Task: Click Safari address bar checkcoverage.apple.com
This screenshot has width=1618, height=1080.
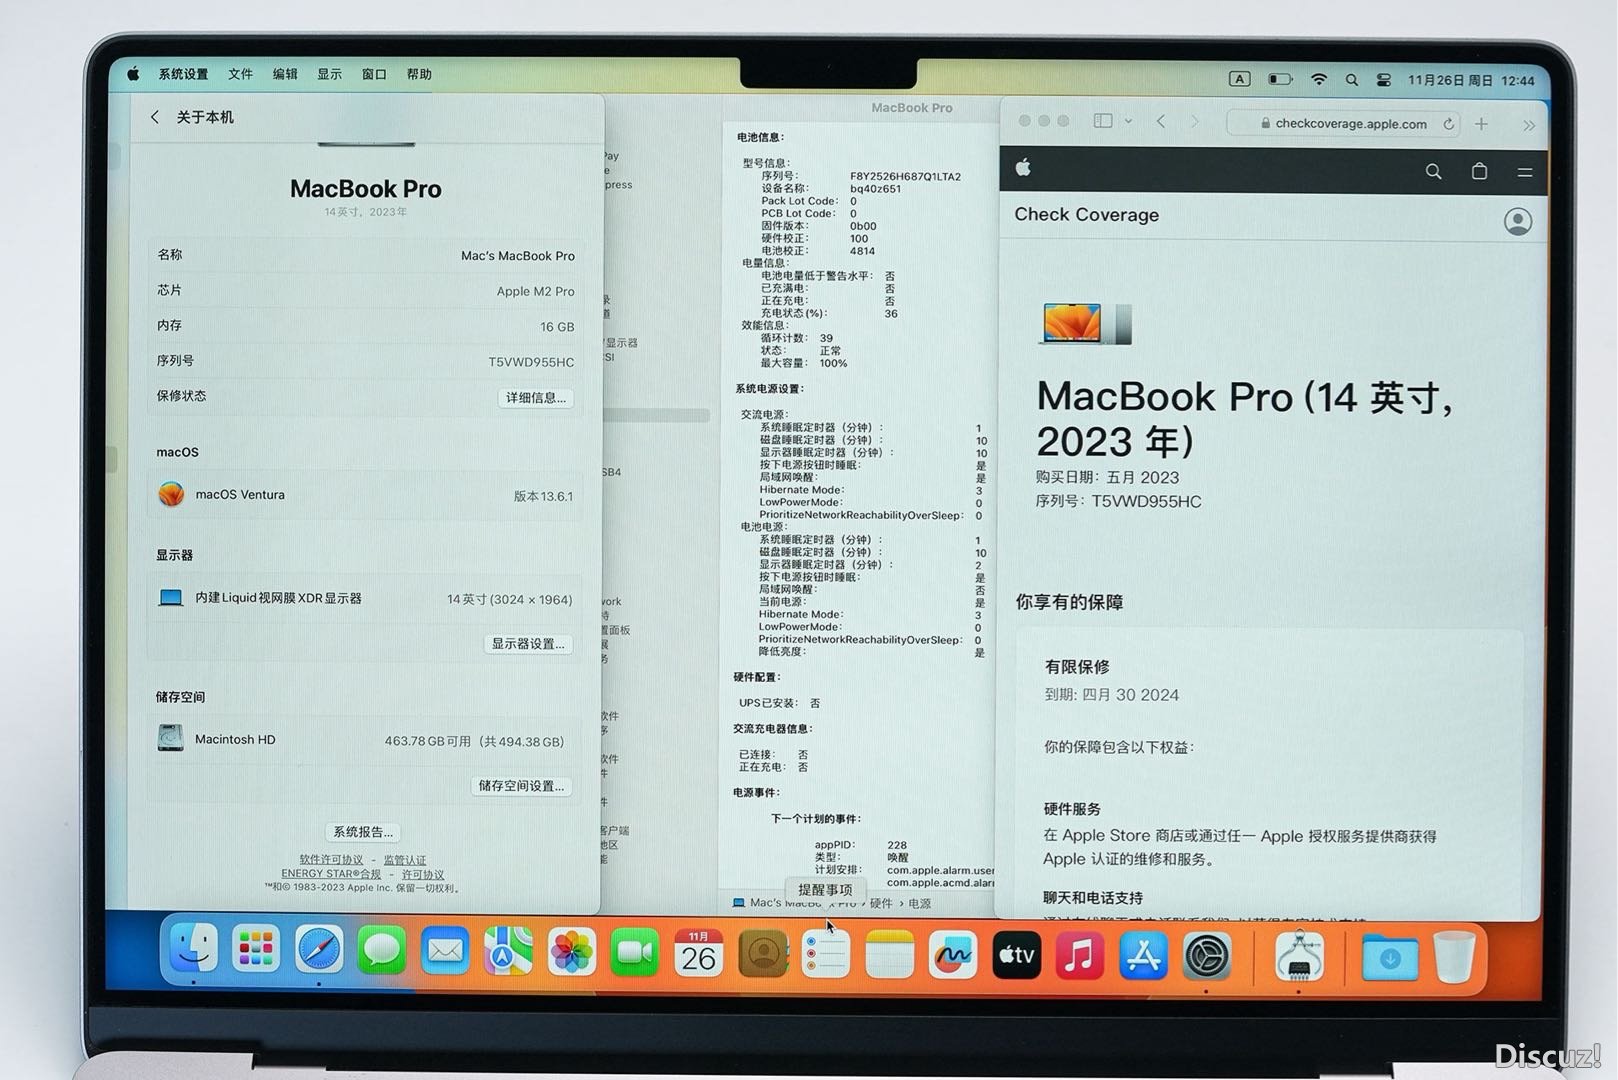Action: click(1343, 124)
